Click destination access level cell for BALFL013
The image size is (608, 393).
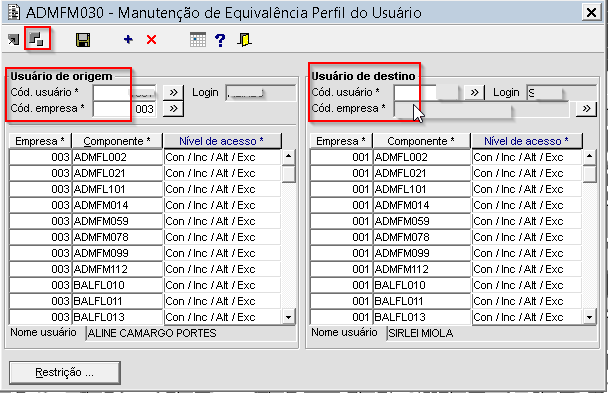pos(526,317)
